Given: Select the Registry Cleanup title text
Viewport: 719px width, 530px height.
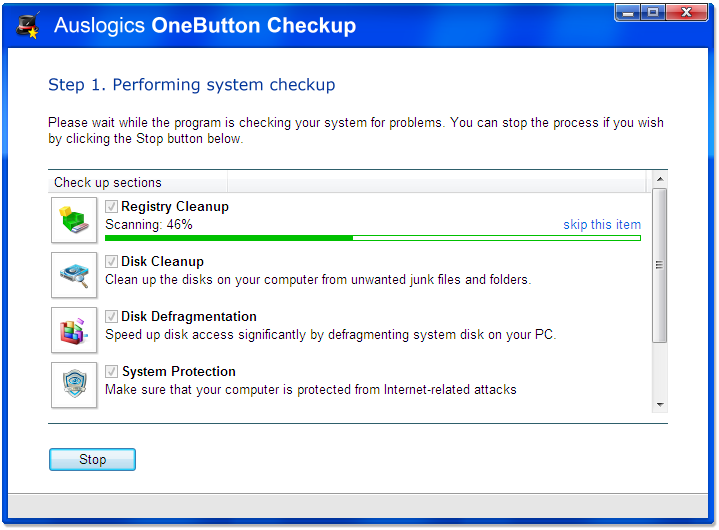Looking at the screenshot, I should (175, 206).
